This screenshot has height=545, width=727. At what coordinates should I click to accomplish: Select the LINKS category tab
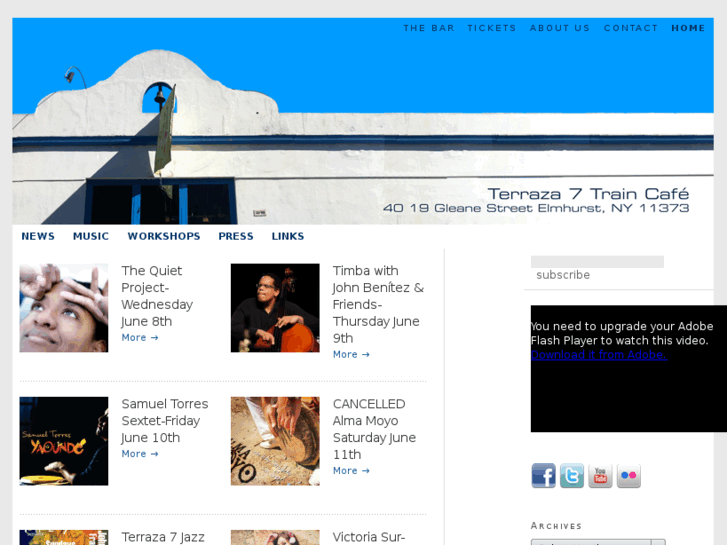point(288,236)
